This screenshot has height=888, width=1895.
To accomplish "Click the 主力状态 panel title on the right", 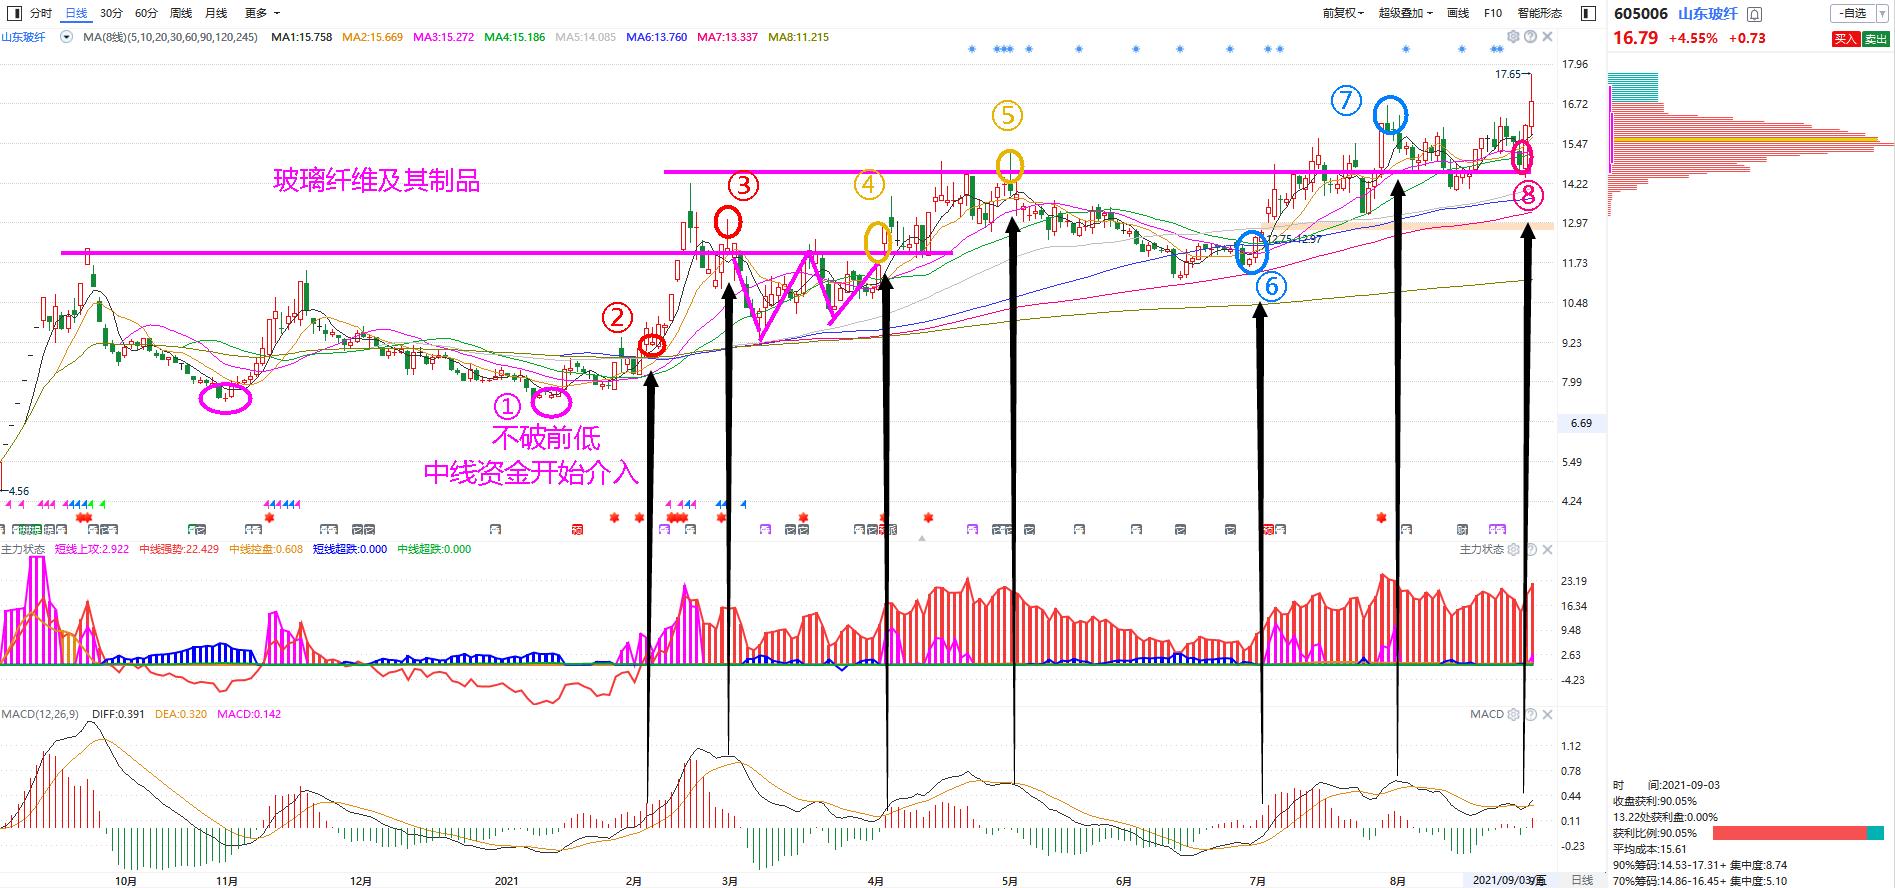I will tap(1481, 550).
